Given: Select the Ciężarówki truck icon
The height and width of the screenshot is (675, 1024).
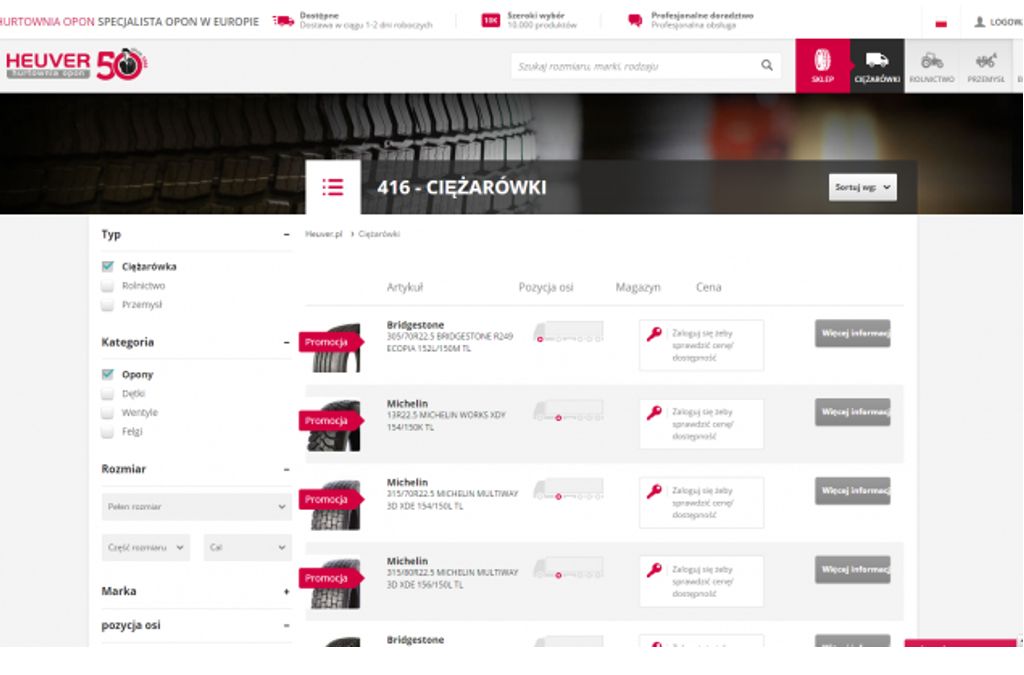Looking at the screenshot, I should tap(877, 65).
